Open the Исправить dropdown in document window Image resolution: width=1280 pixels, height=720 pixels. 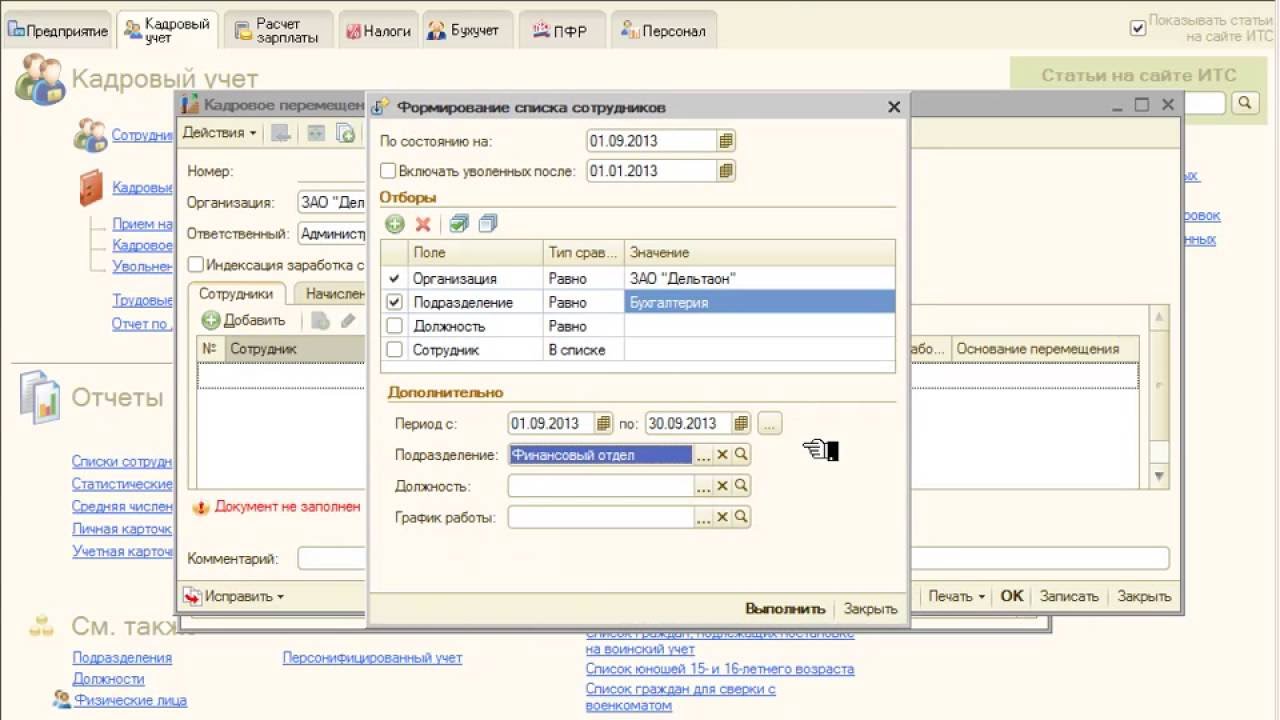tap(233, 596)
